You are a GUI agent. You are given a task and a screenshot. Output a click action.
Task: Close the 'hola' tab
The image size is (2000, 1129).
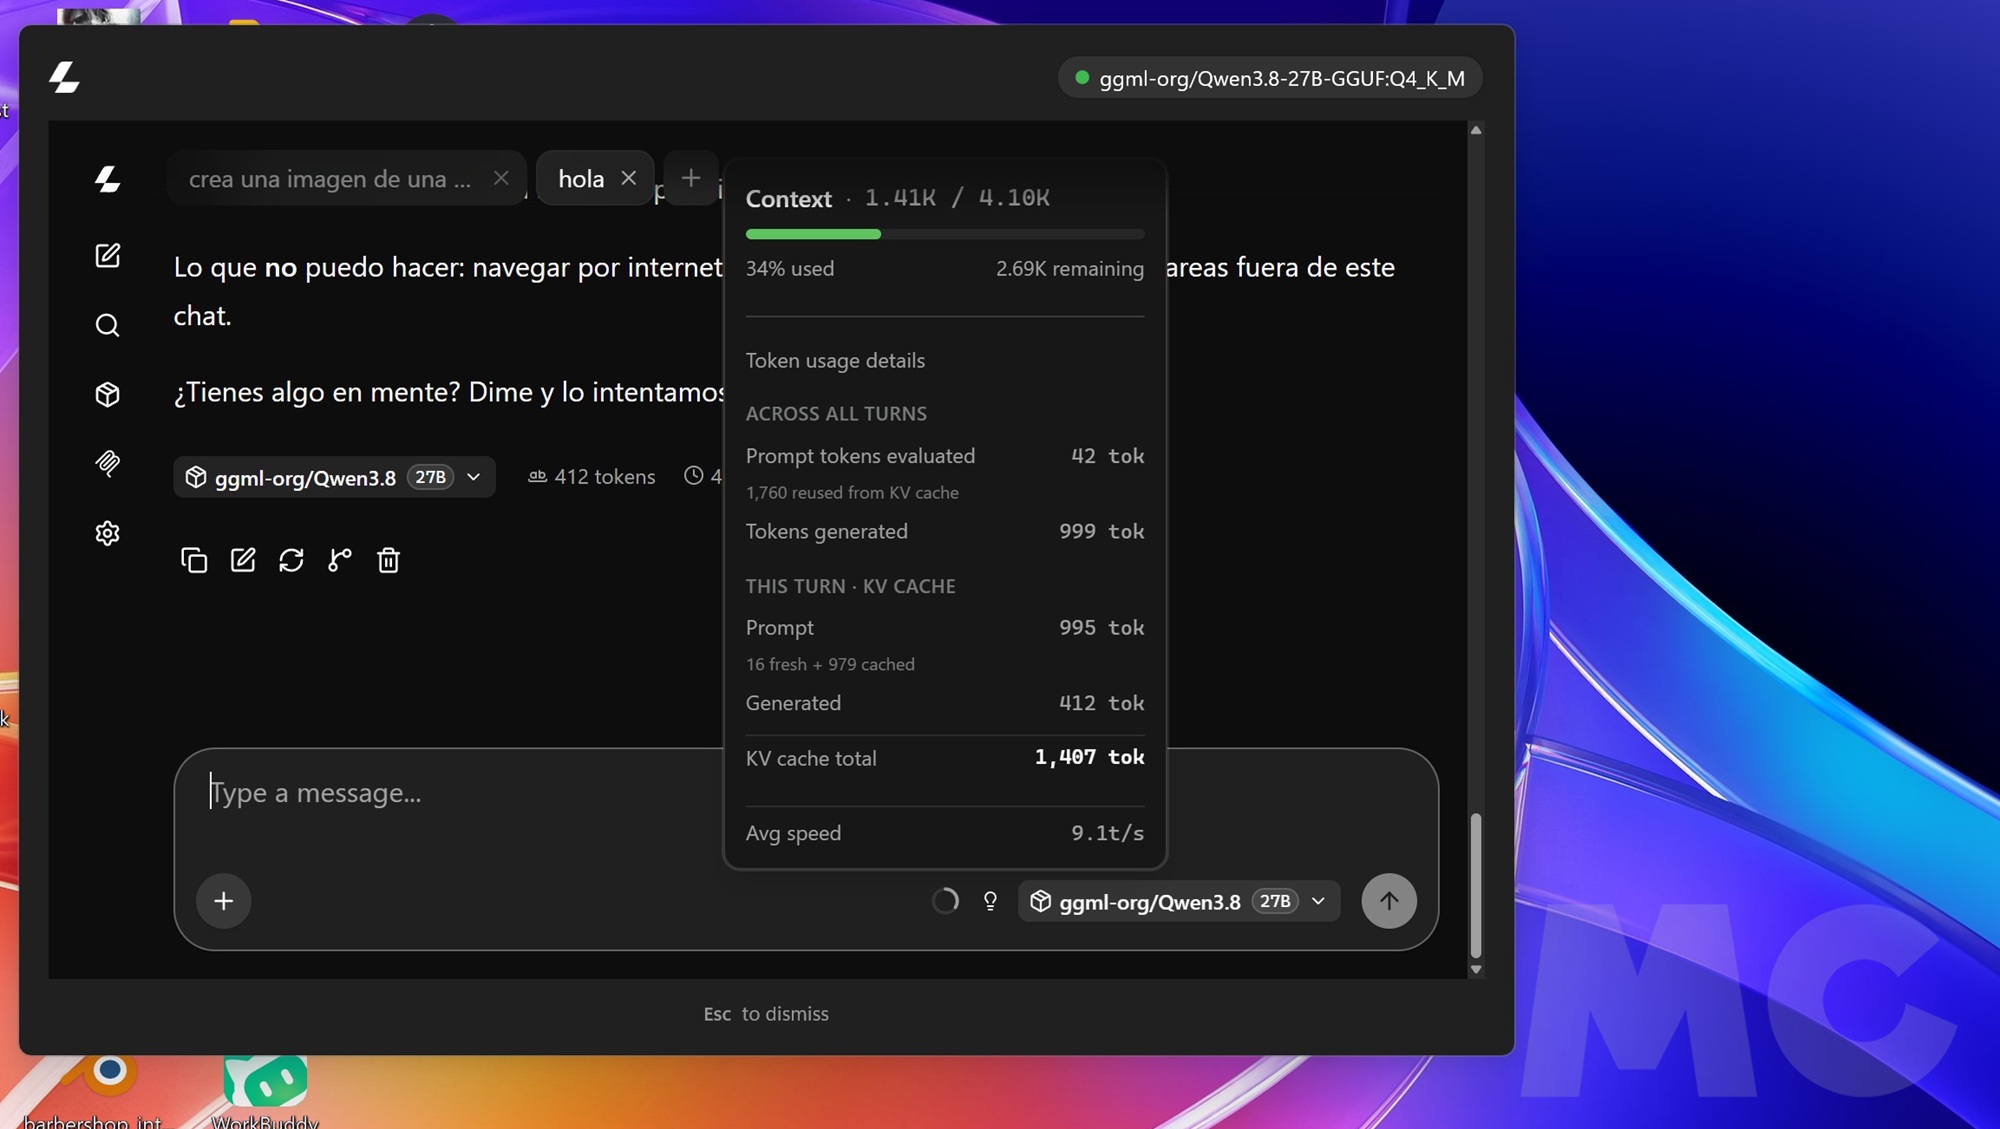[628, 178]
